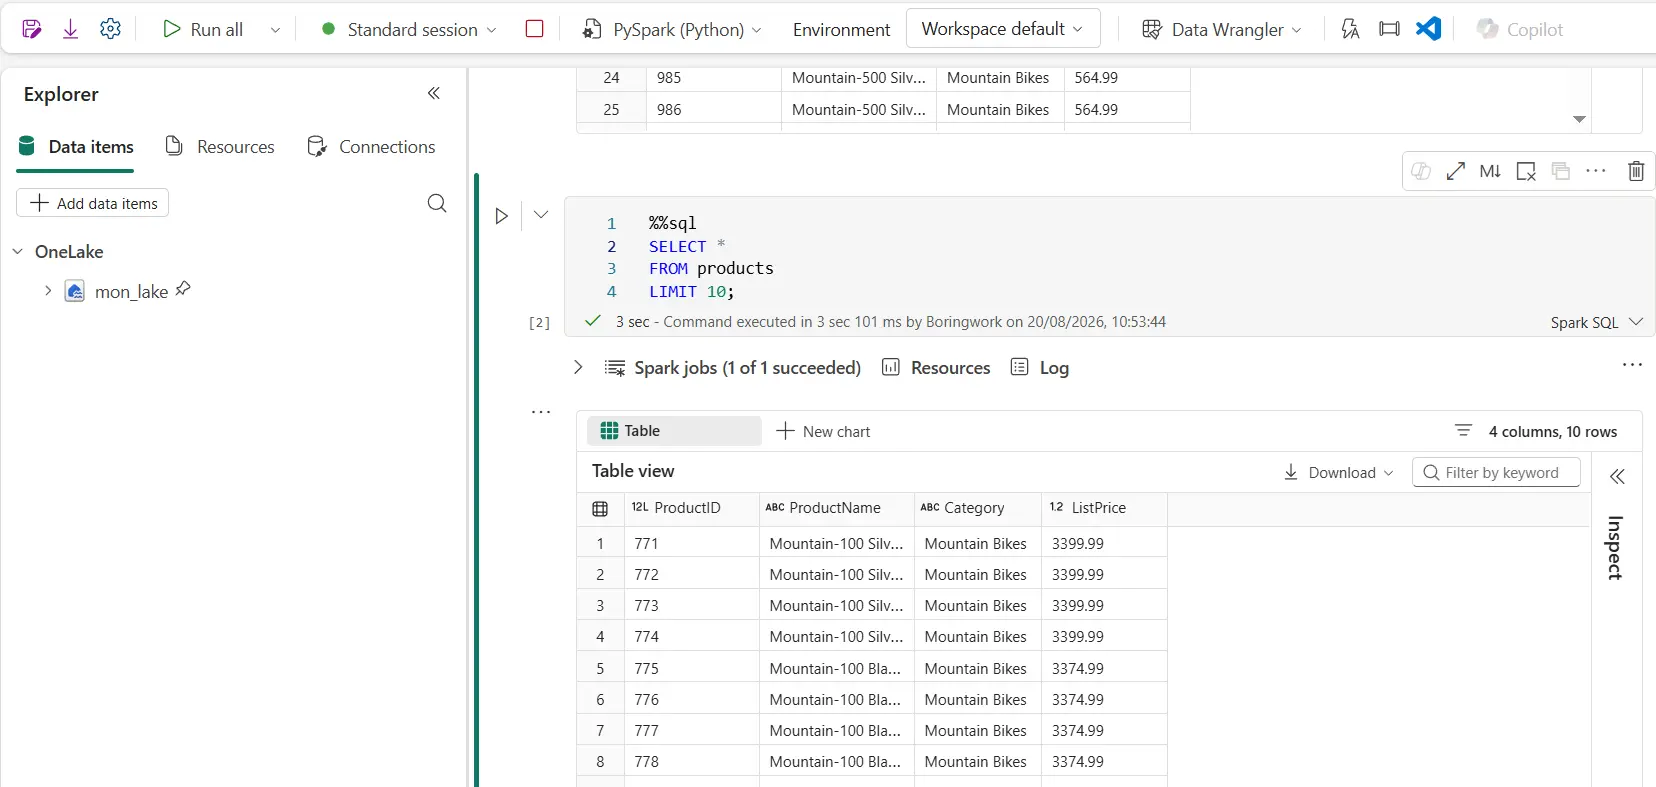
Task: Expand the Inspect side panel
Action: point(1617,477)
